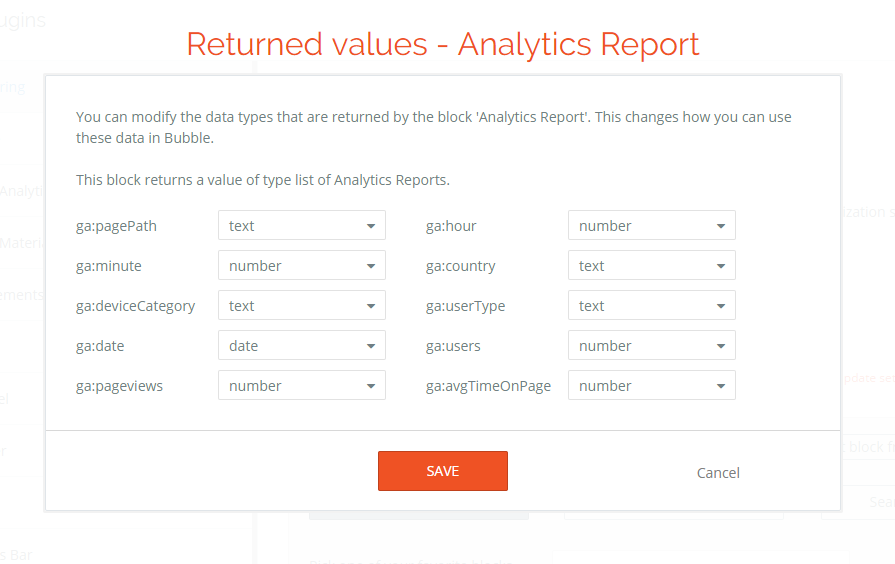Select the ga:pageviews type dropdown

(300, 386)
